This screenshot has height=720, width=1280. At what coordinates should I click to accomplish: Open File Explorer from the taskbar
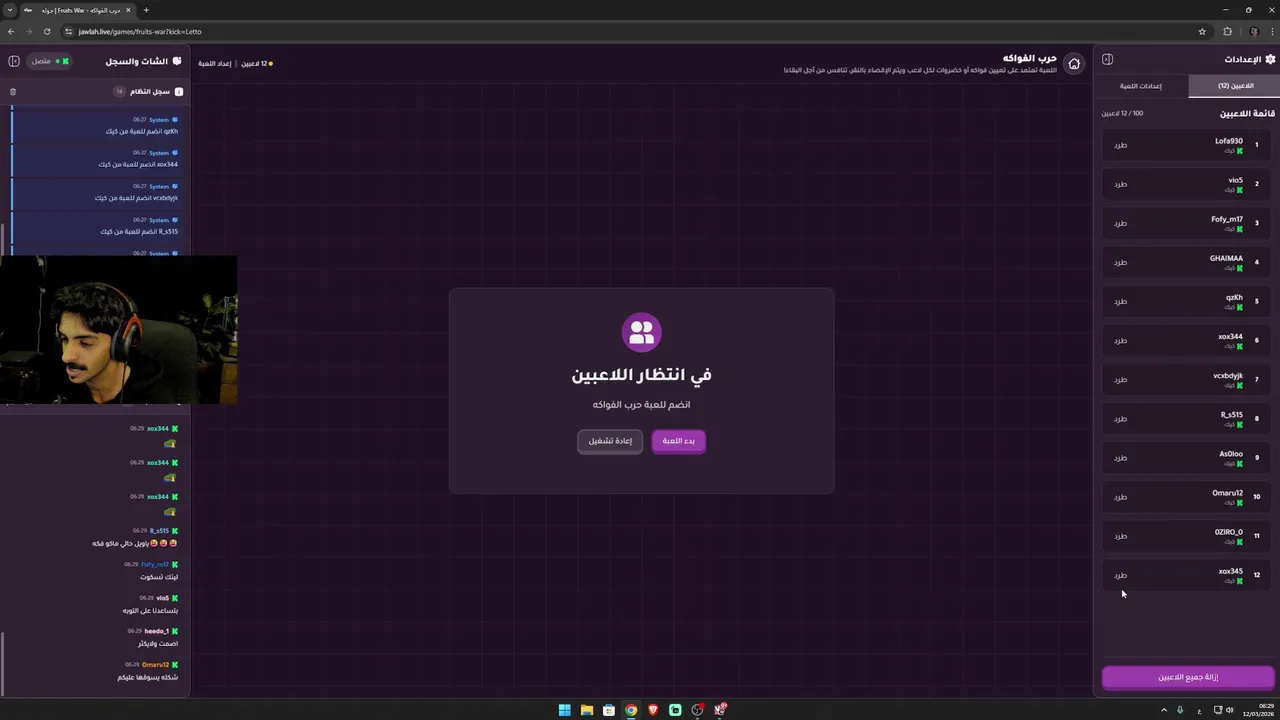coord(587,710)
